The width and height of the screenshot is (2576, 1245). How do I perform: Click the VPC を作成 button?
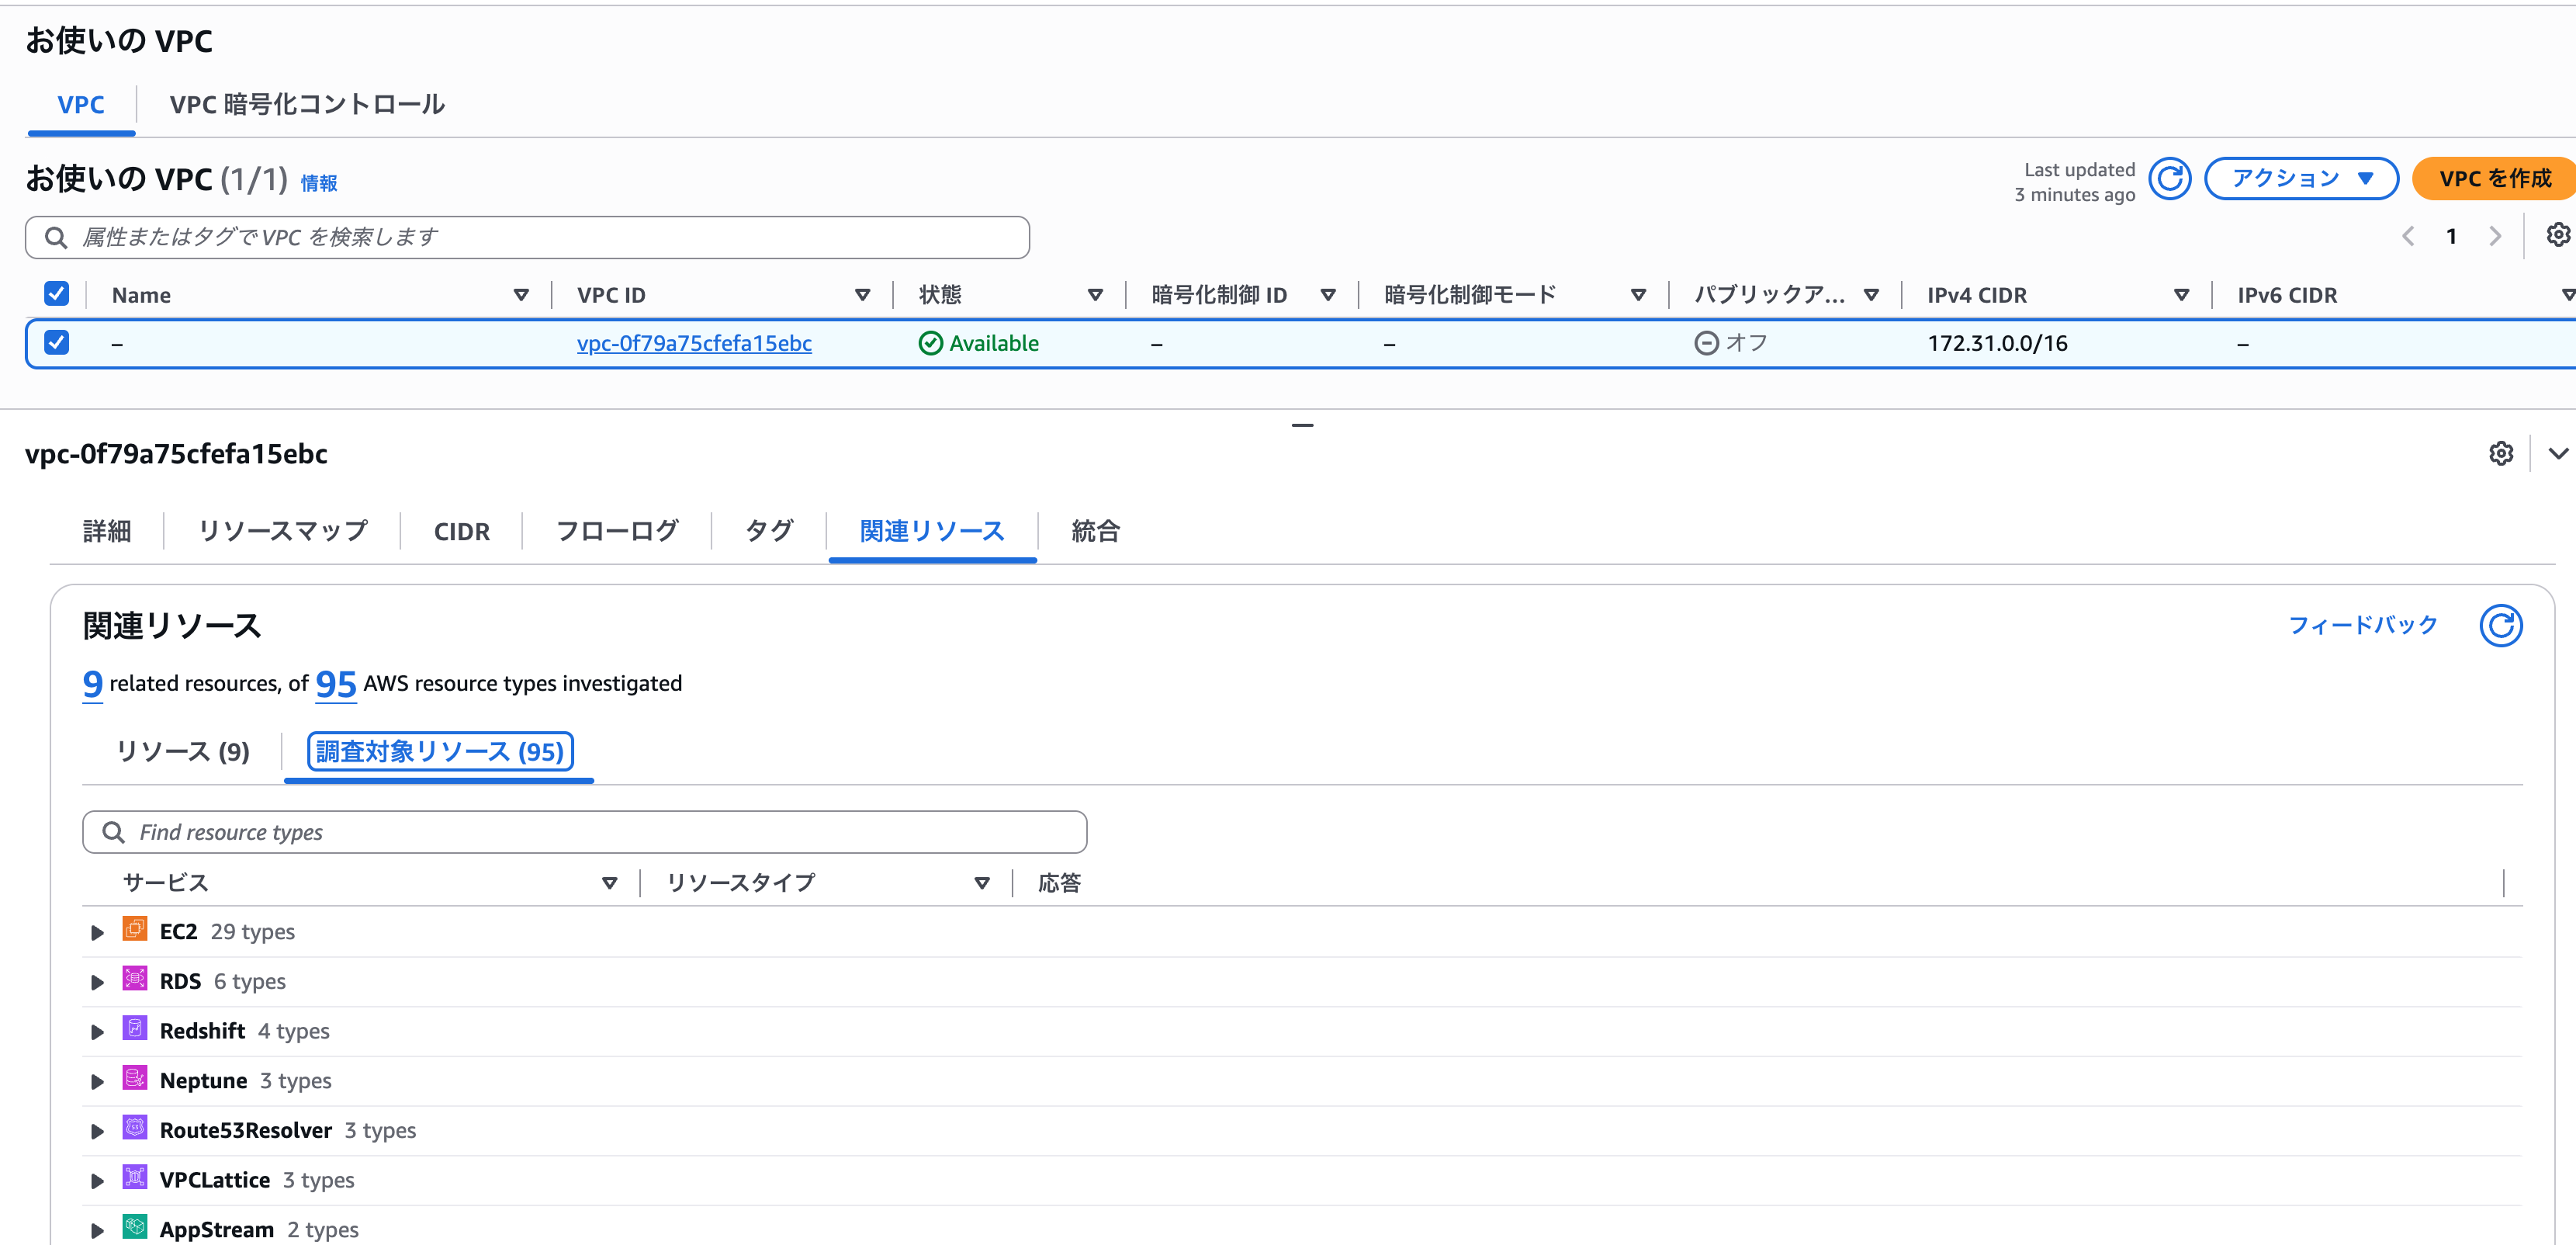click(x=2494, y=179)
